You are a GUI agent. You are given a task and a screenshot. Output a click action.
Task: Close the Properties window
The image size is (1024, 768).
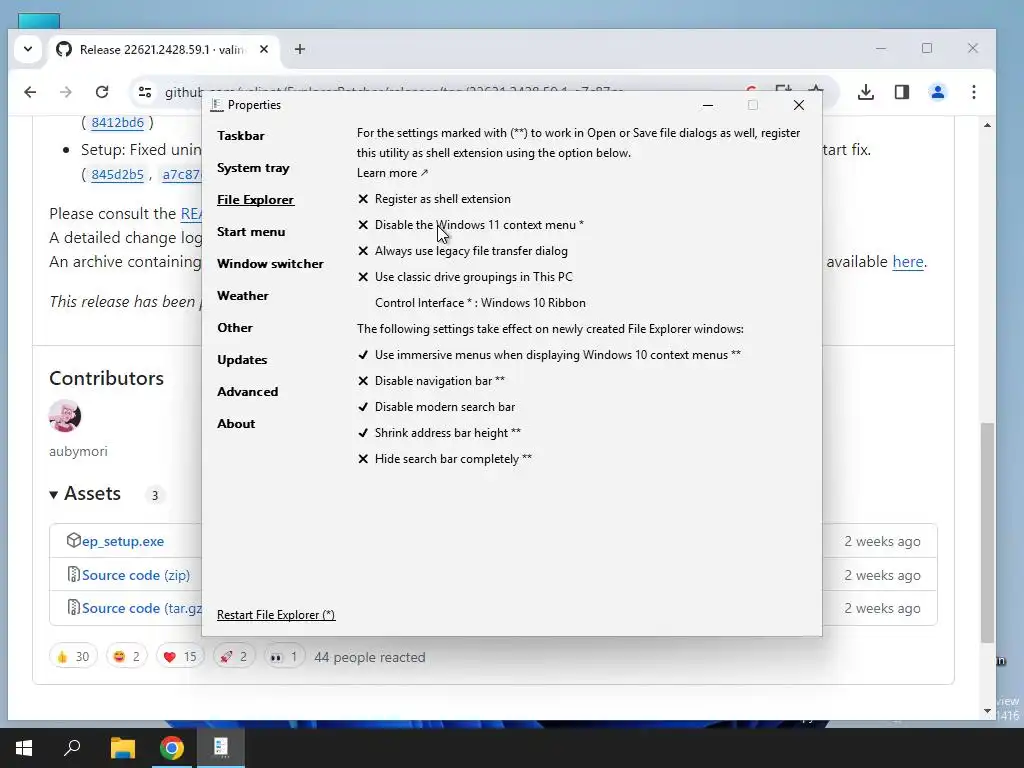tap(798, 105)
